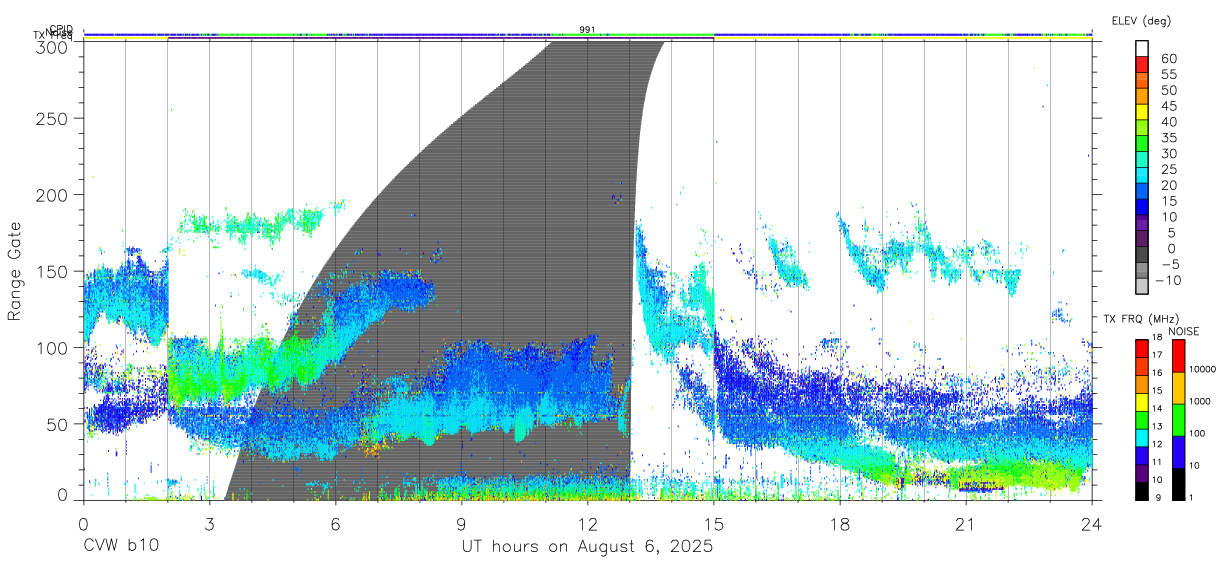Click the black 1 noise level swatch
The image size is (1228, 567).
[x=1178, y=483]
